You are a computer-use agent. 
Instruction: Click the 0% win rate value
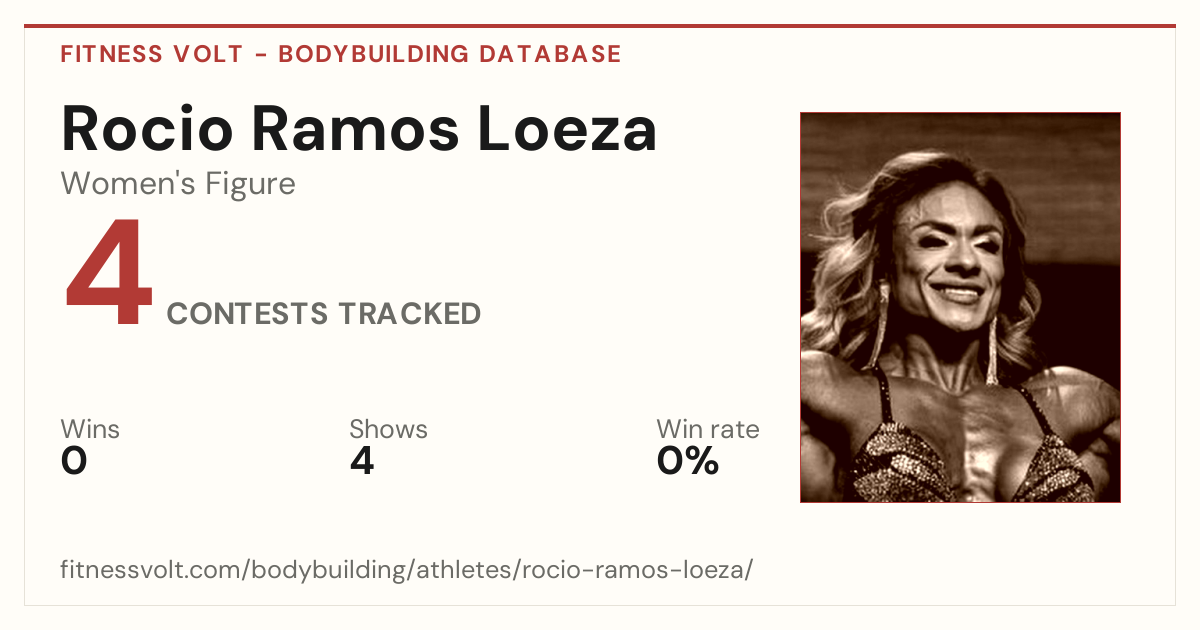pyautogui.click(x=688, y=461)
